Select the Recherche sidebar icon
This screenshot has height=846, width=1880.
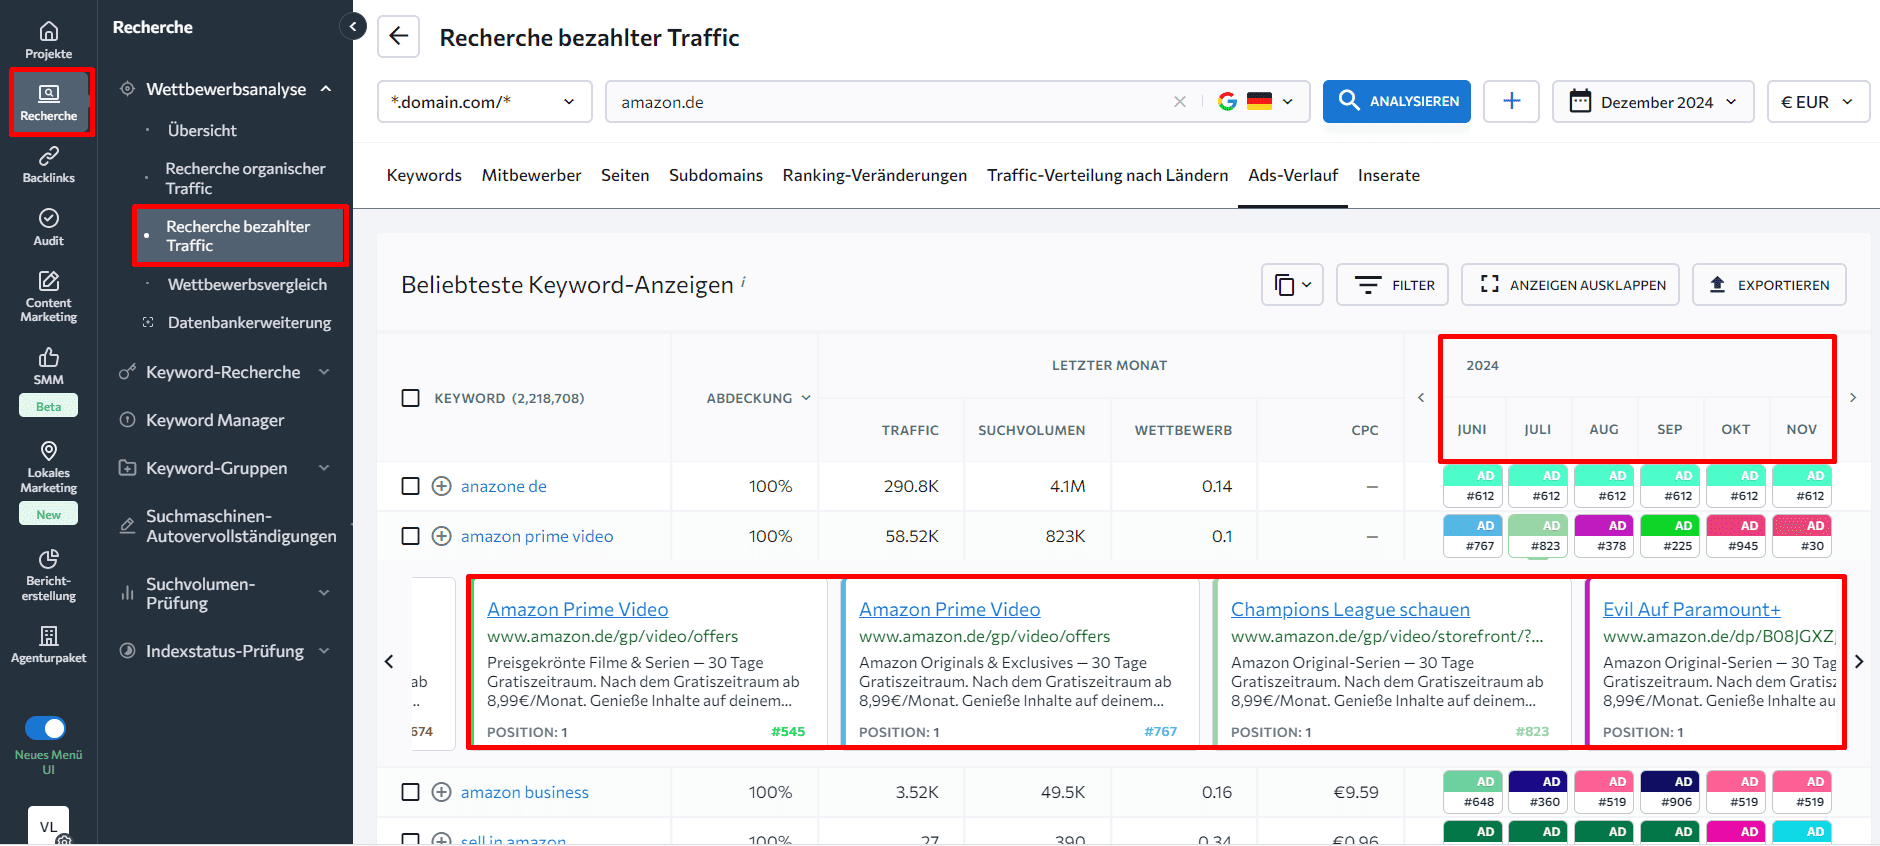(48, 103)
